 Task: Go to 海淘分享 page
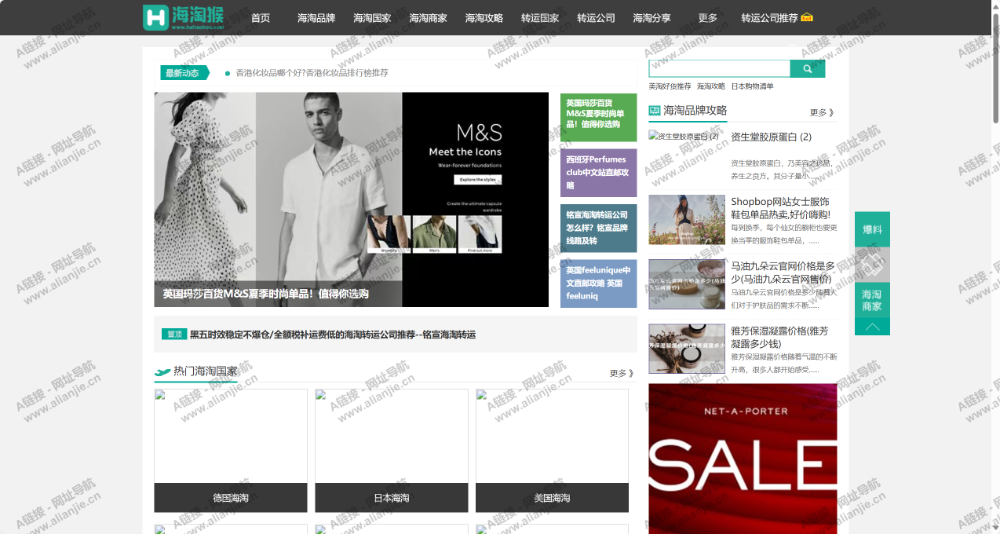point(652,18)
